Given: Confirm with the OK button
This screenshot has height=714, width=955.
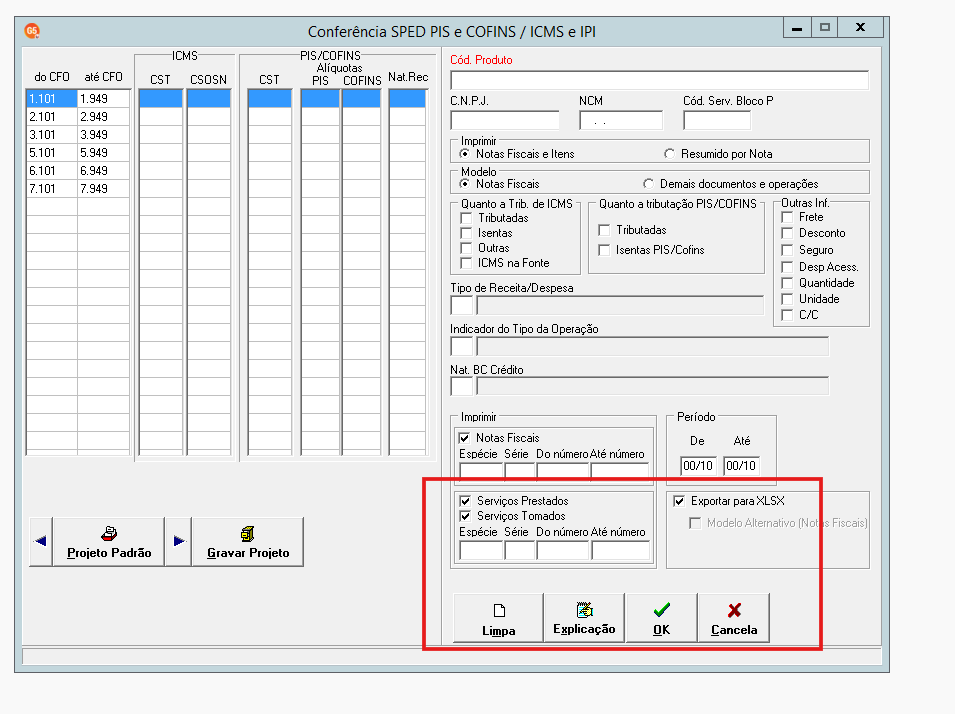Looking at the screenshot, I should pyautogui.click(x=661, y=618).
